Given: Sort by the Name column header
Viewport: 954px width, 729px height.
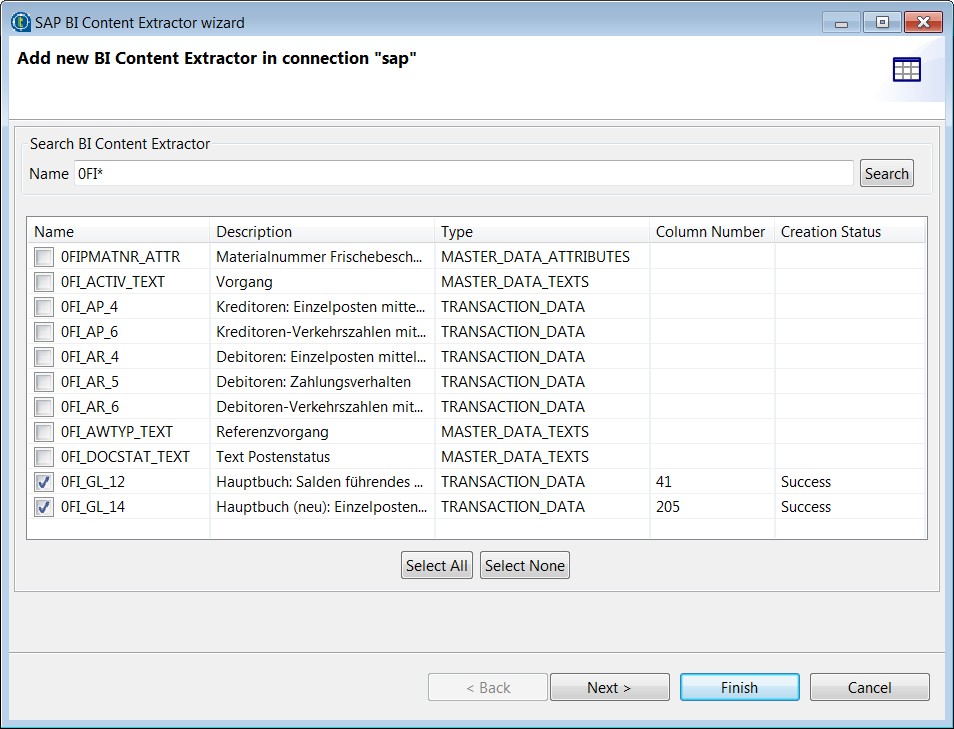Looking at the screenshot, I should pyautogui.click(x=118, y=231).
